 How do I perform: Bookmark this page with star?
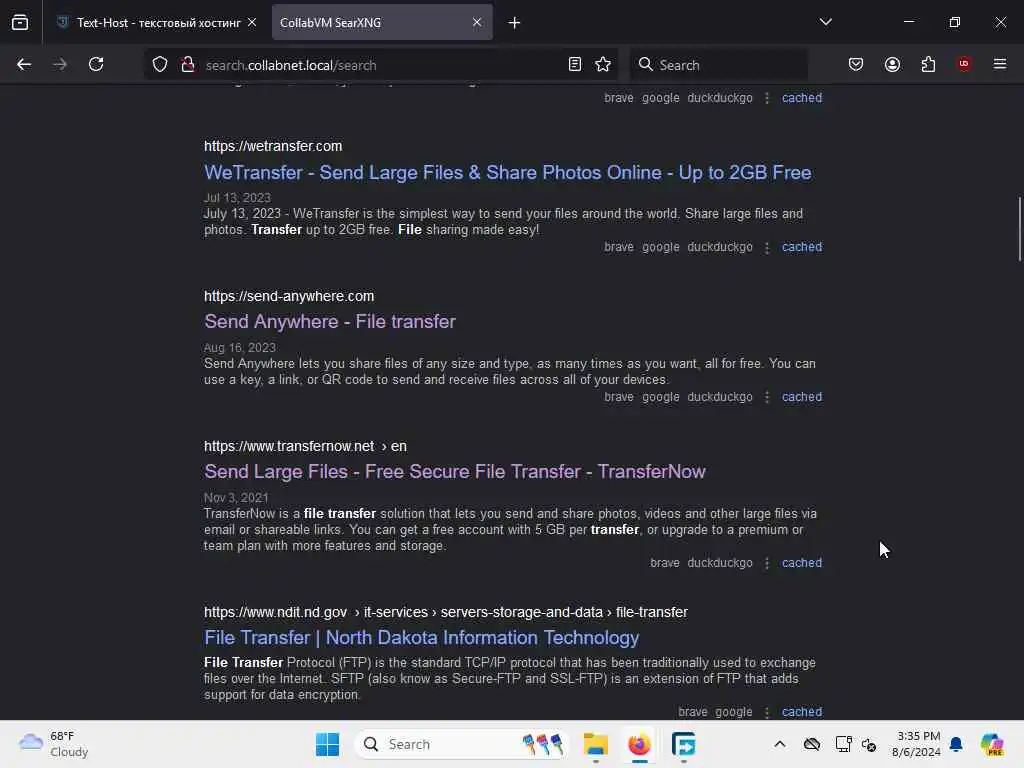tap(603, 64)
